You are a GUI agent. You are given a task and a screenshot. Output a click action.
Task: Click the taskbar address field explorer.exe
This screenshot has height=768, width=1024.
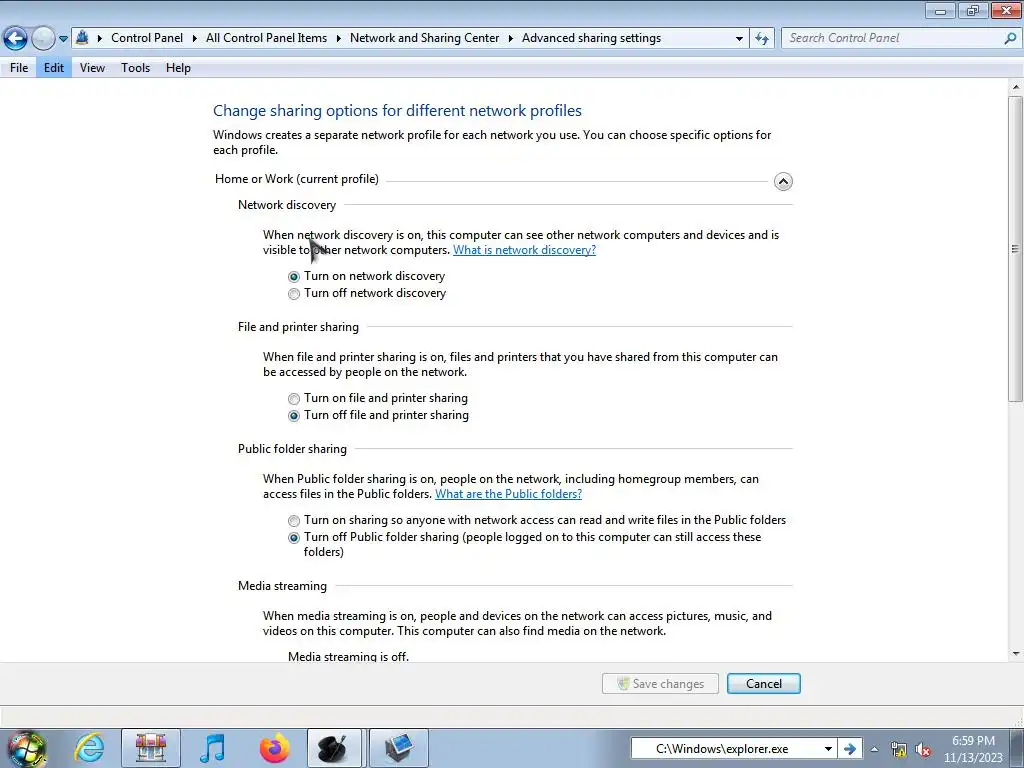724,749
